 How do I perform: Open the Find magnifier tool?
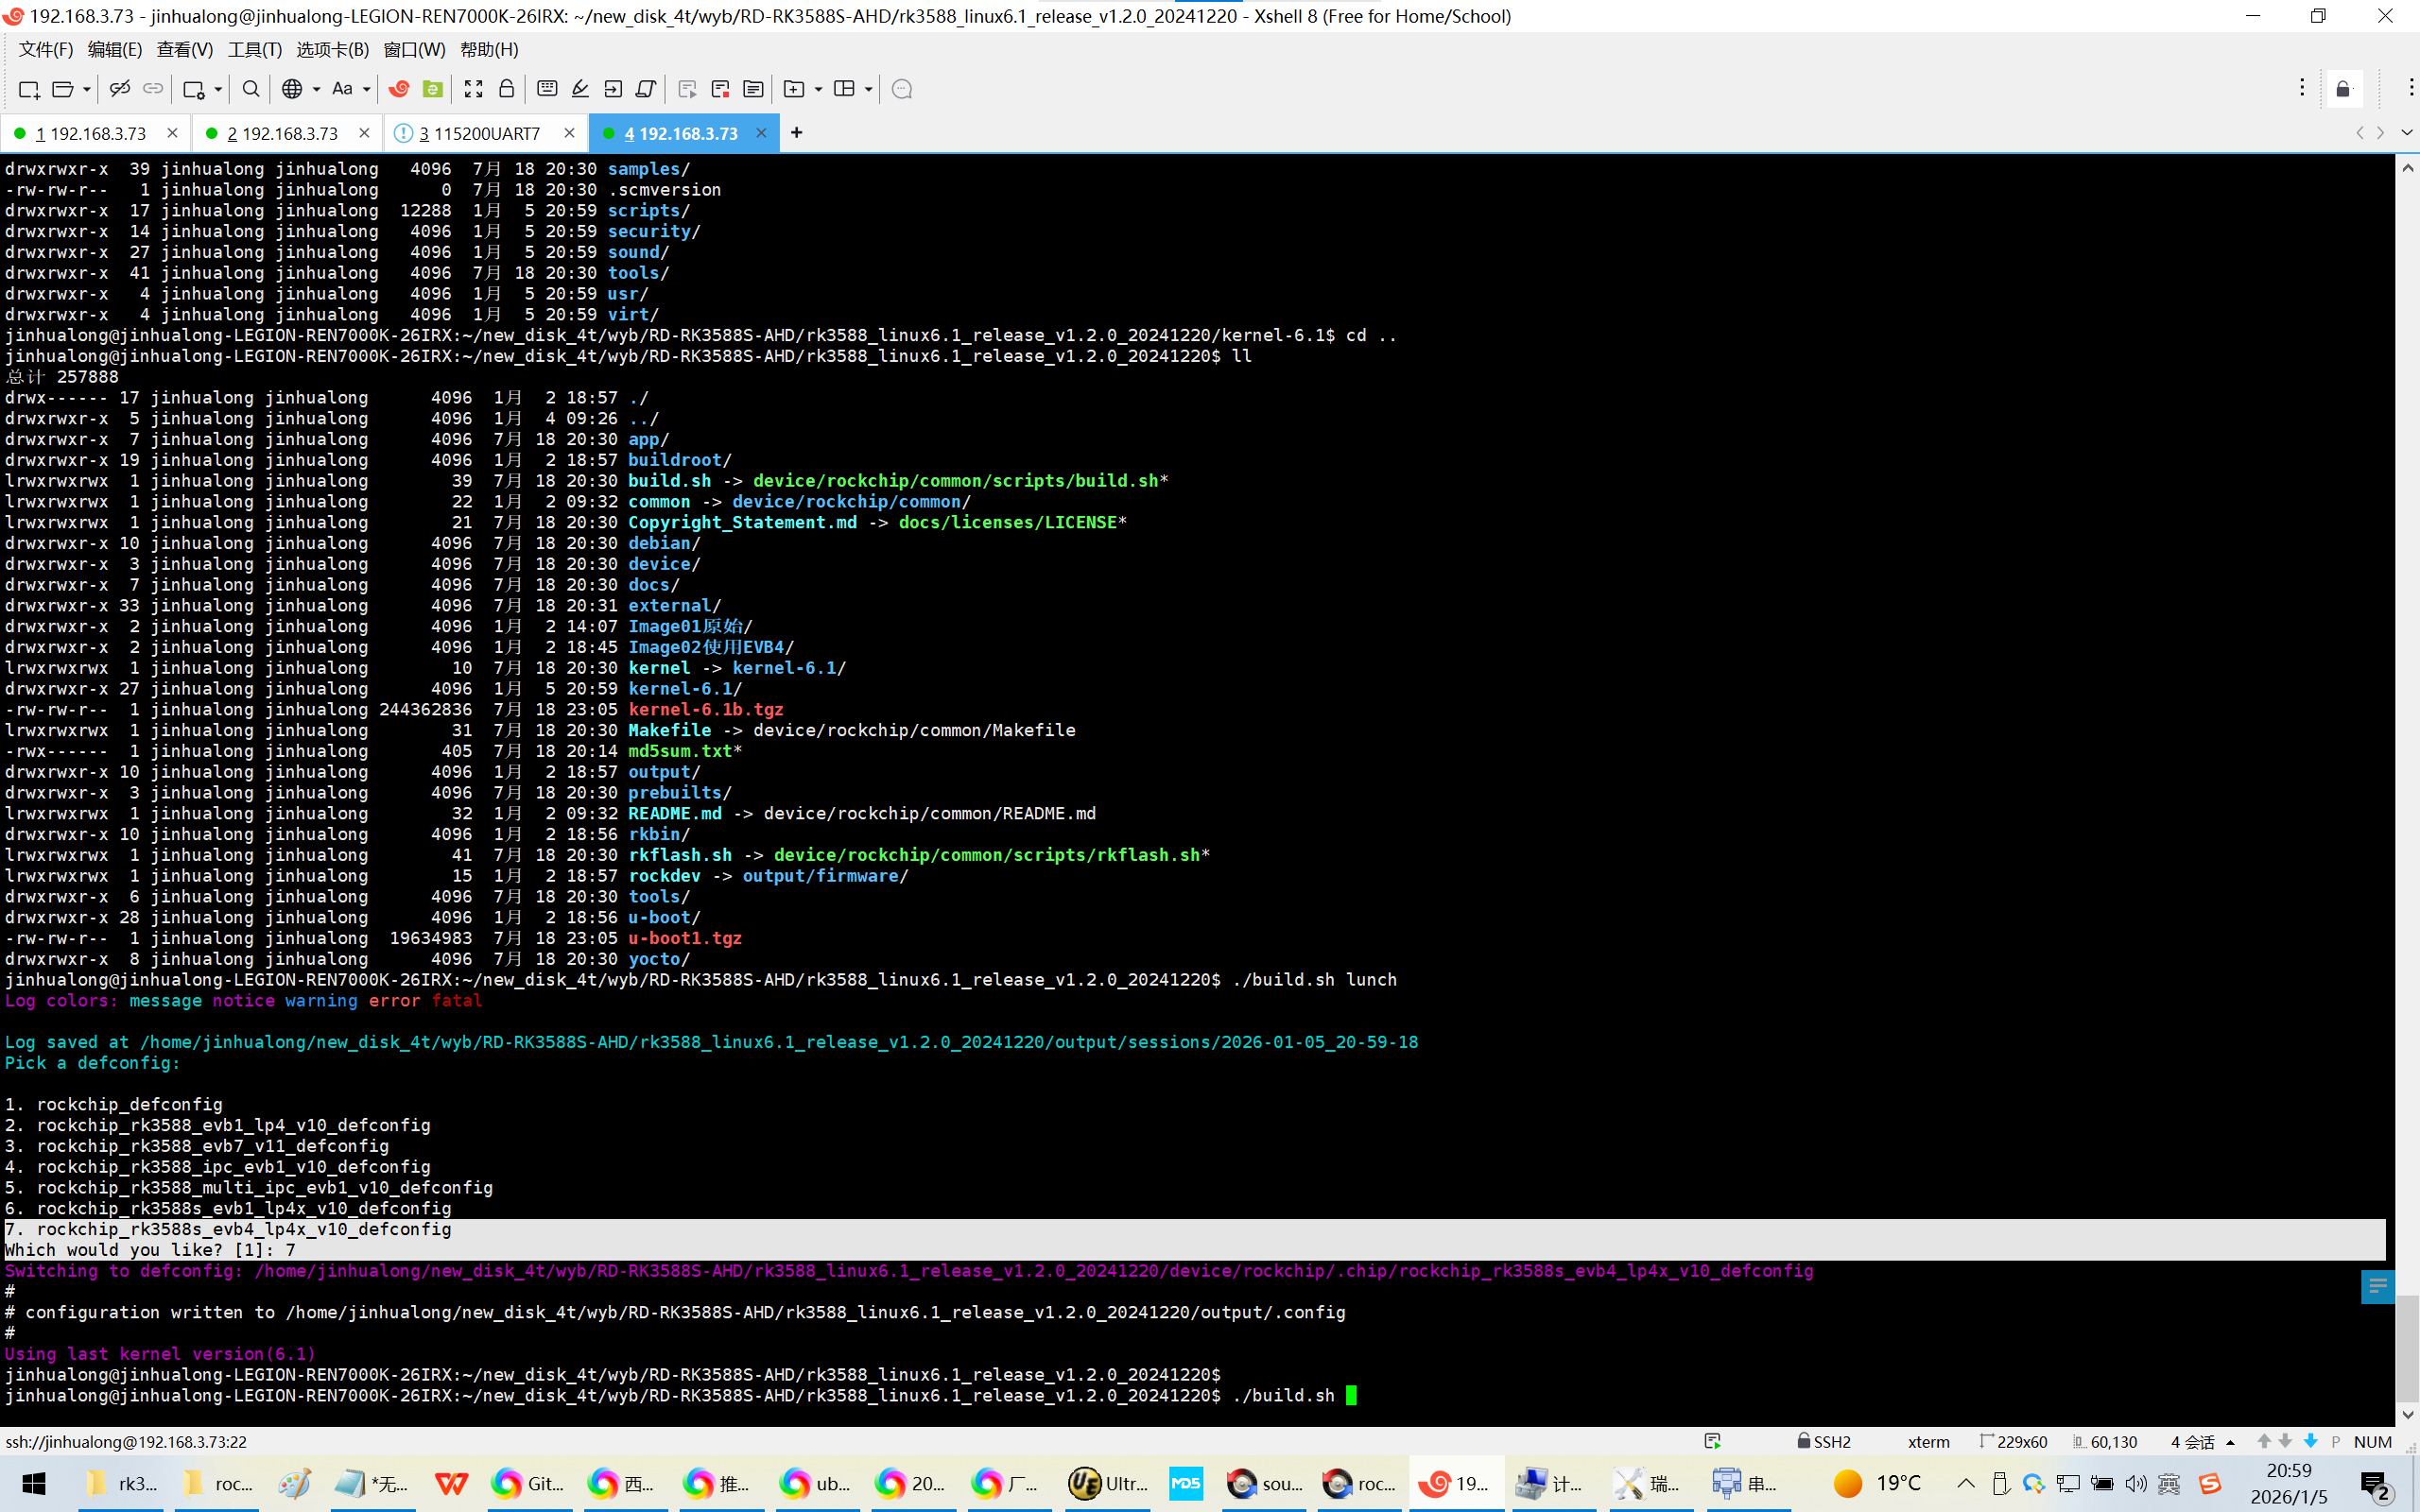pos(251,89)
